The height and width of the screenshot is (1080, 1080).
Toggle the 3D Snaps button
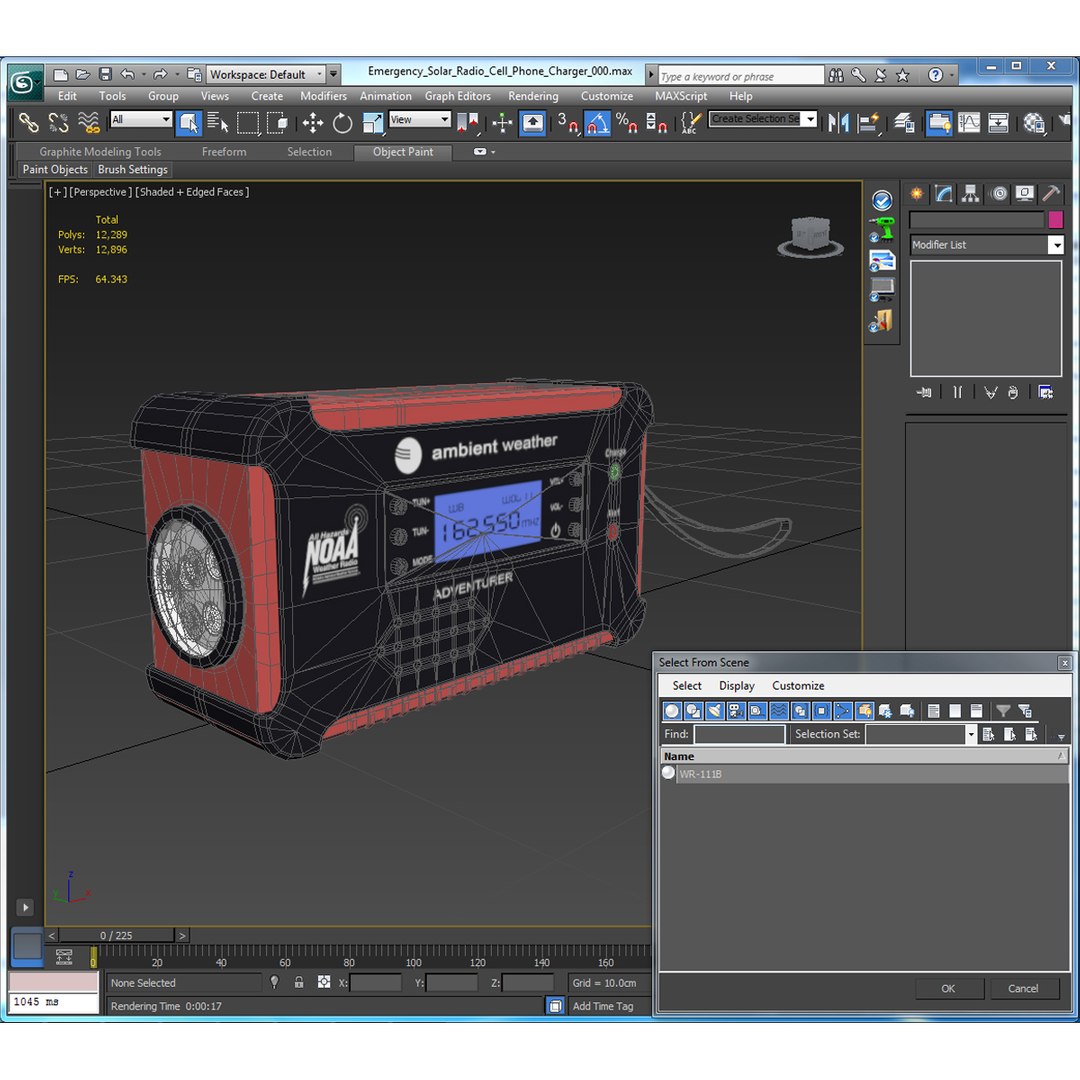tap(568, 123)
